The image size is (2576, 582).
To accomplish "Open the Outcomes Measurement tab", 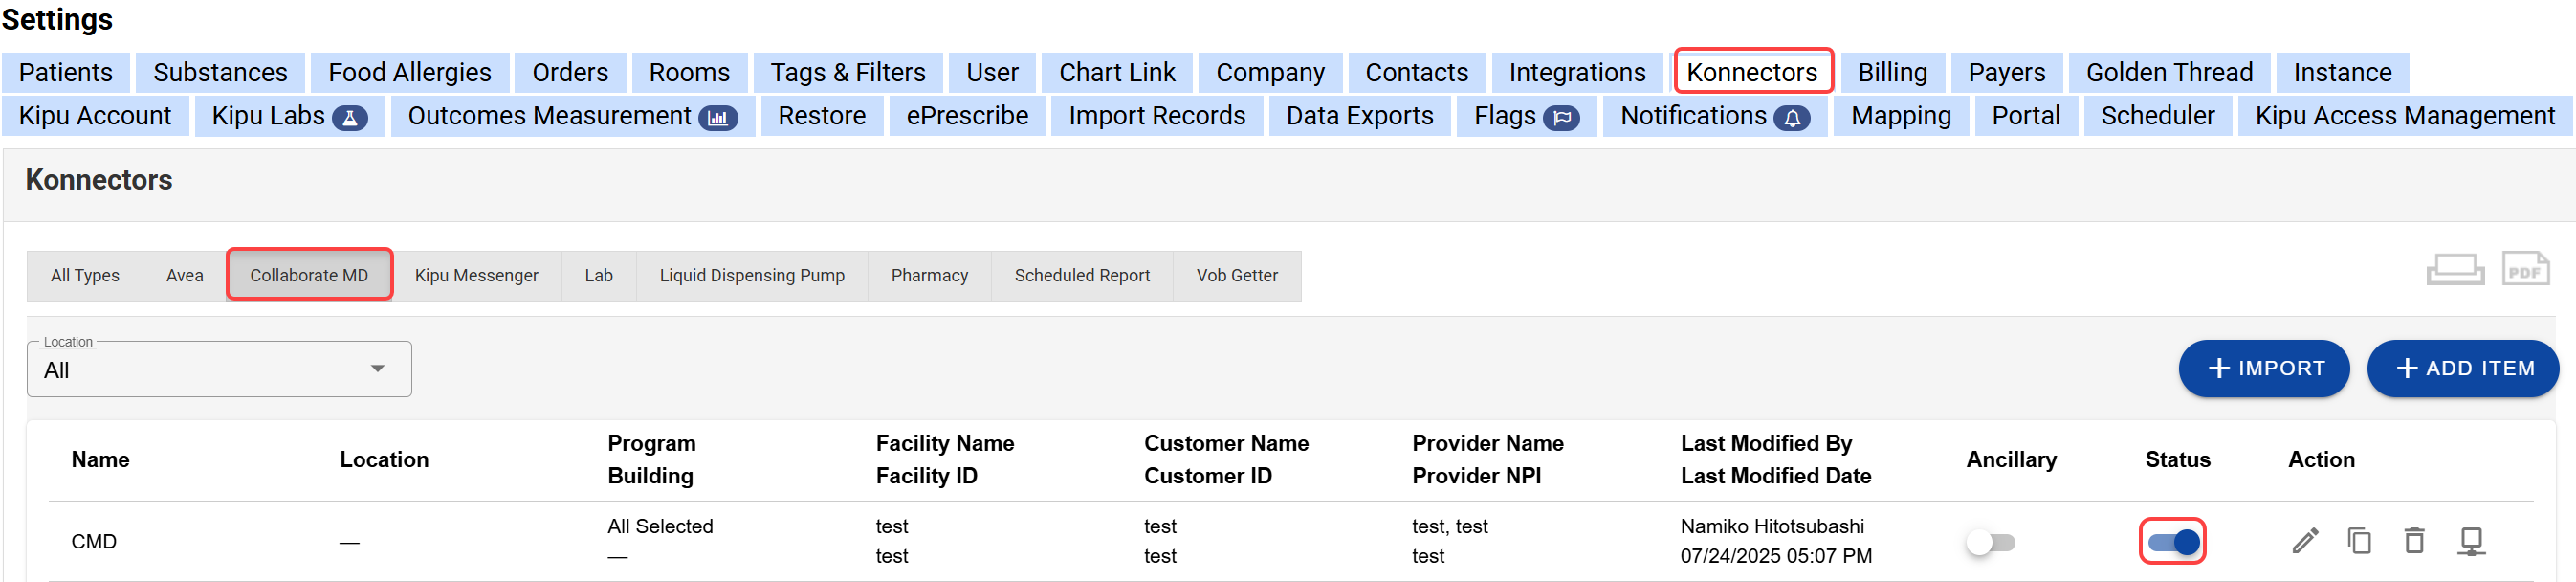I will (571, 116).
